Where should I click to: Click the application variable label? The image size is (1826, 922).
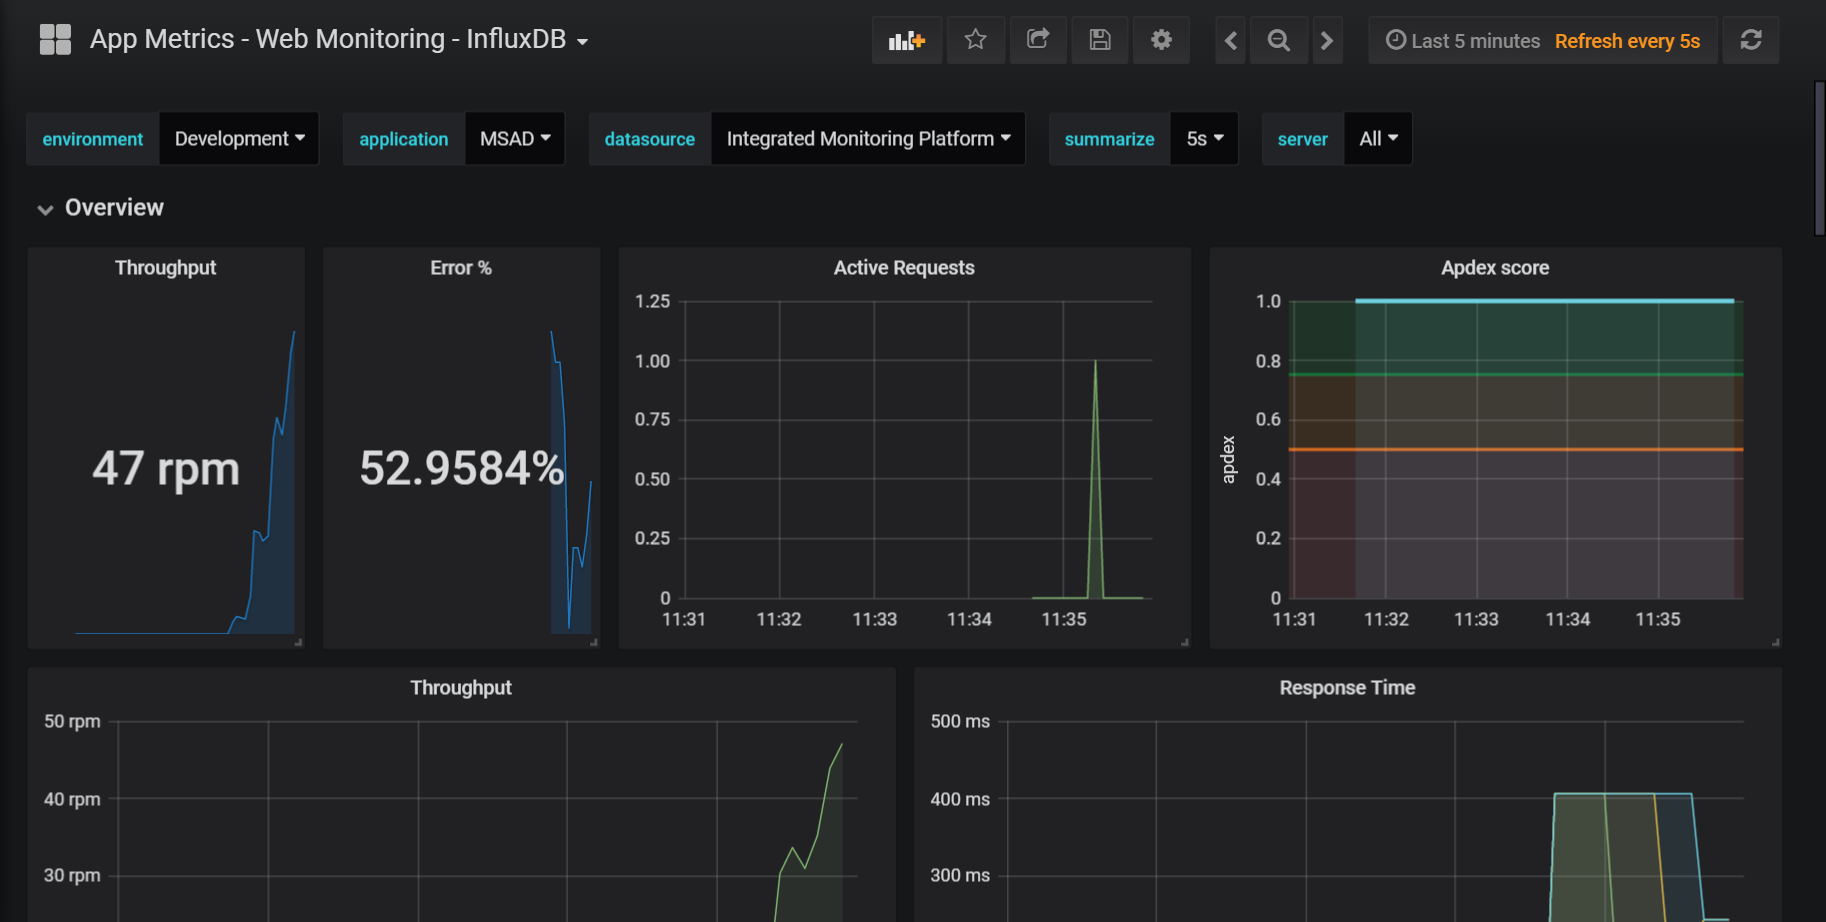point(404,139)
